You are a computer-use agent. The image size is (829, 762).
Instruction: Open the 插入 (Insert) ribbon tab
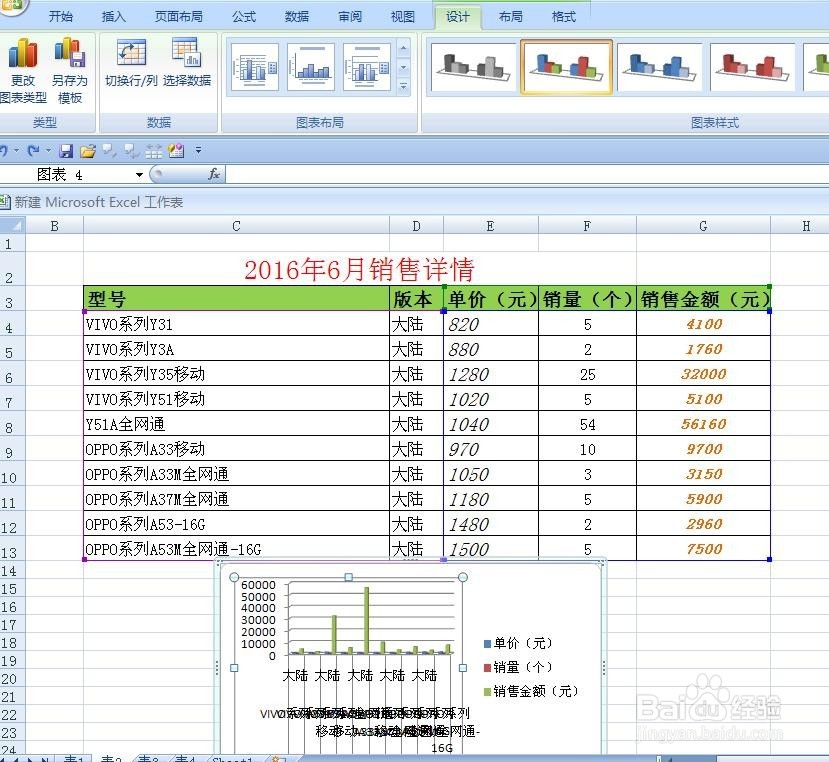point(114,16)
